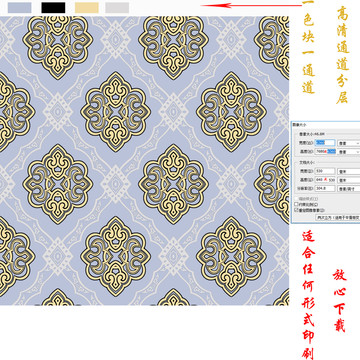Open the pixel height unit (像素) dropdown
This screenshot has height=360, width=360.
point(349,152)
